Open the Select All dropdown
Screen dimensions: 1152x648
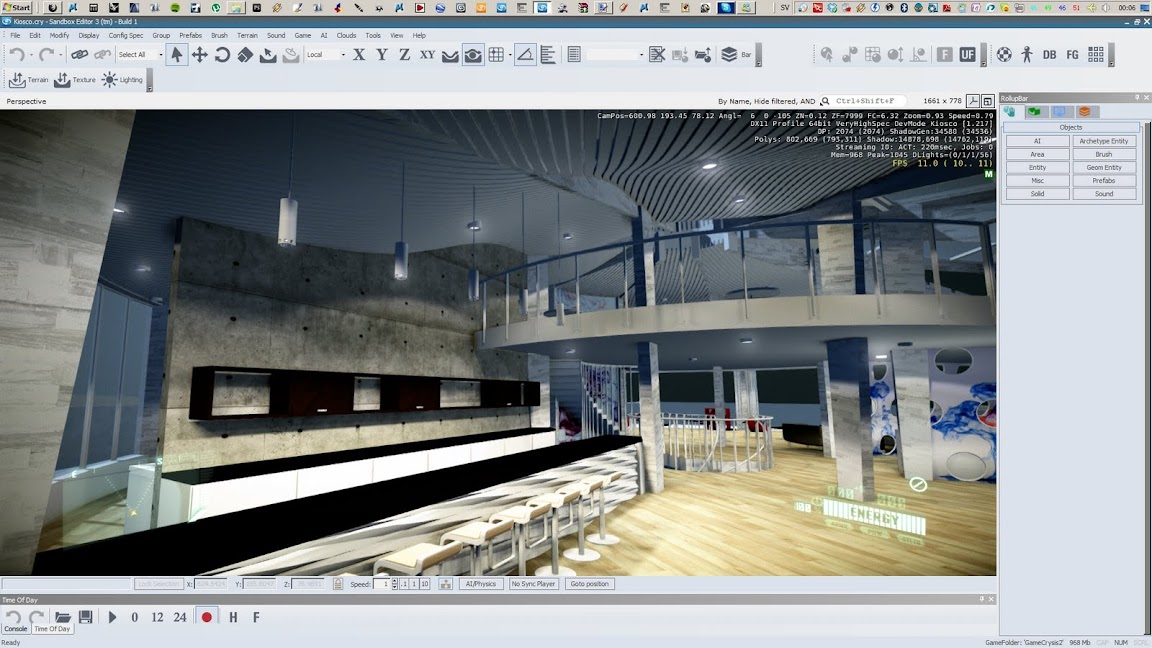tap(160, 55)
